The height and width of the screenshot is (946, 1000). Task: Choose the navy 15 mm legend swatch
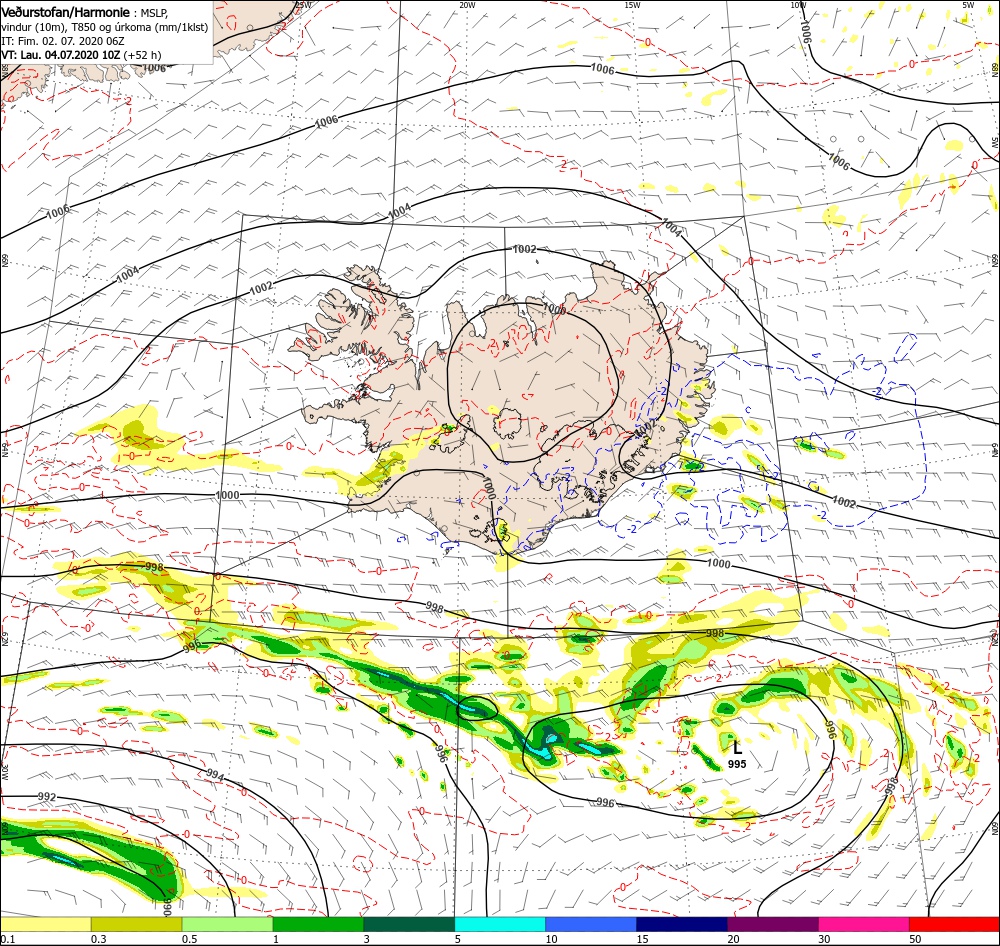682,924
